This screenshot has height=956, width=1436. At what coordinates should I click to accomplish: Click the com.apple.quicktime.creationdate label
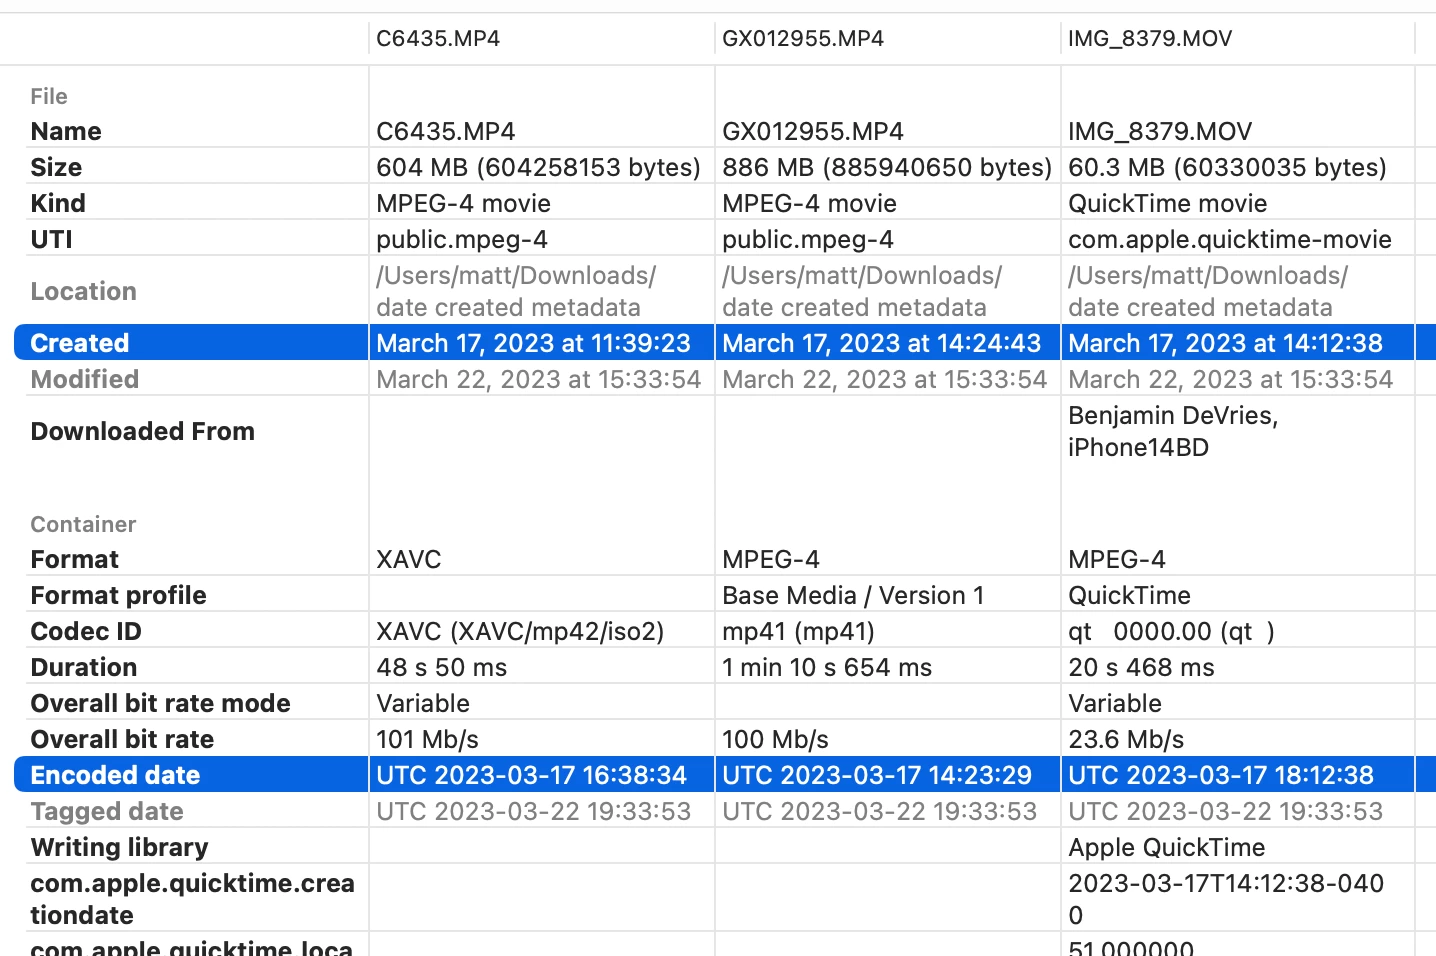(x=192, y=899)
